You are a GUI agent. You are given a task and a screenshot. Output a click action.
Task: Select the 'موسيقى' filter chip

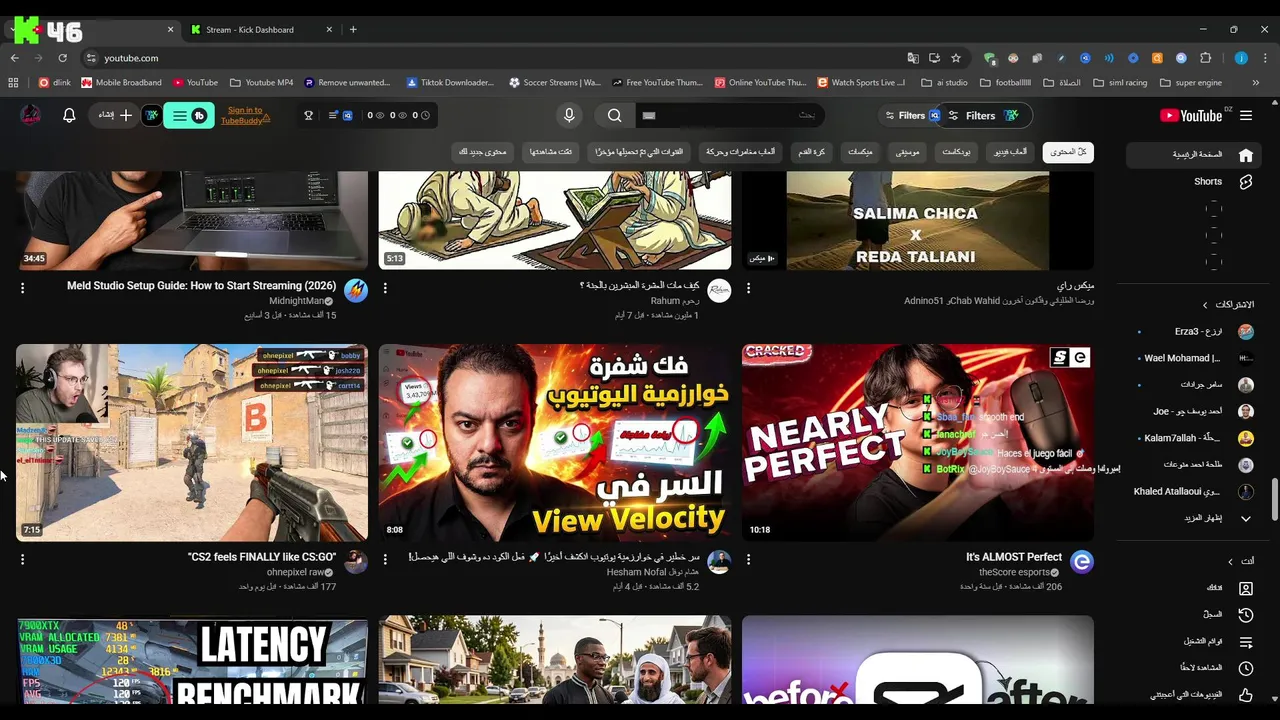tap(907, 152)
